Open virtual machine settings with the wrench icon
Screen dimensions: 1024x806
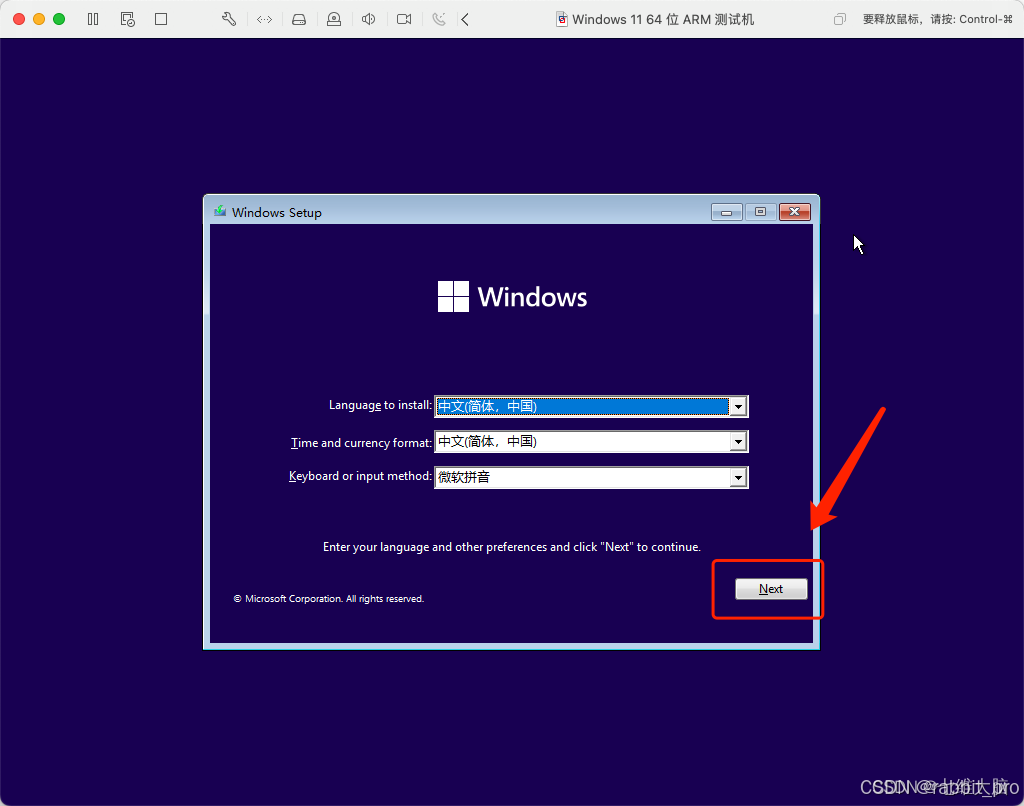coord(229,19)
